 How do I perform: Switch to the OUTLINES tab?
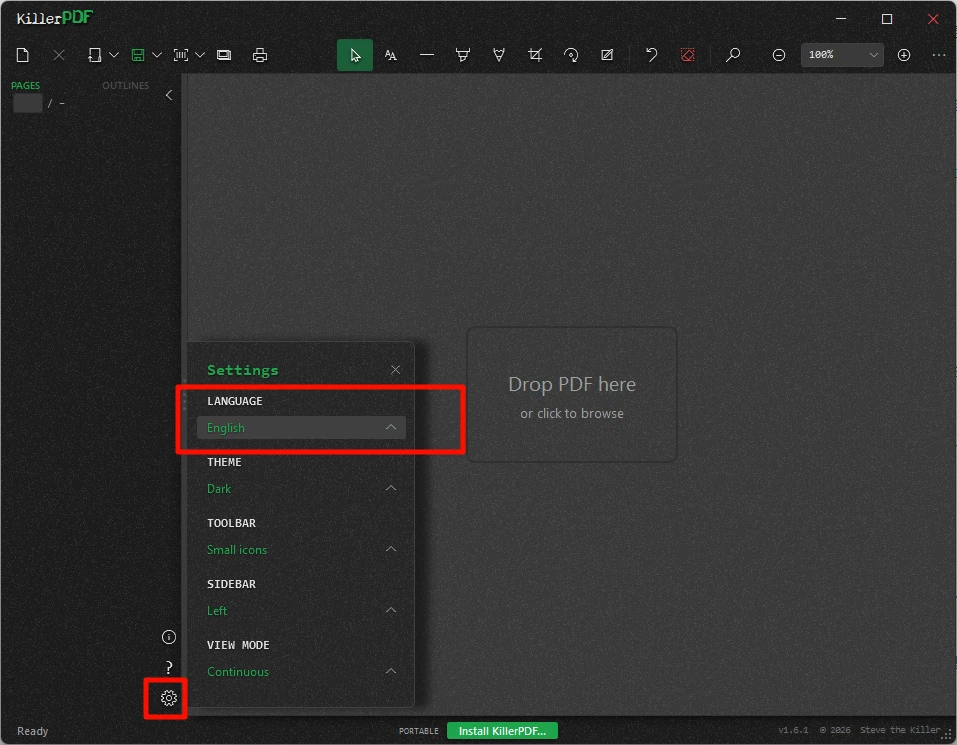click(x=125, y=85)
